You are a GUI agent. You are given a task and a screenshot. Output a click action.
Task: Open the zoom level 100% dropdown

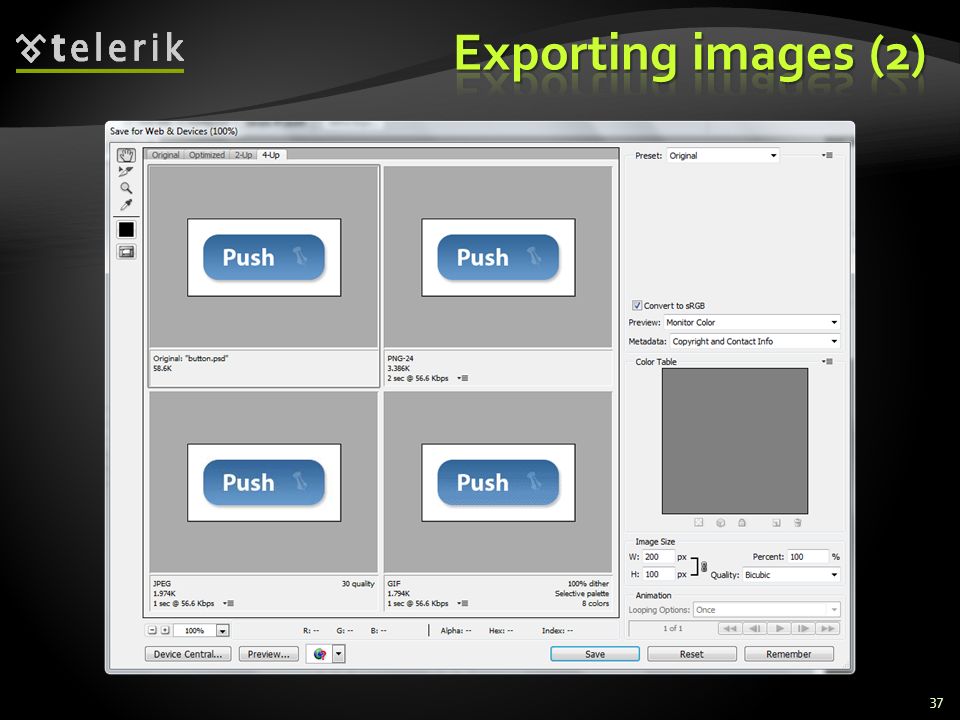222,631
